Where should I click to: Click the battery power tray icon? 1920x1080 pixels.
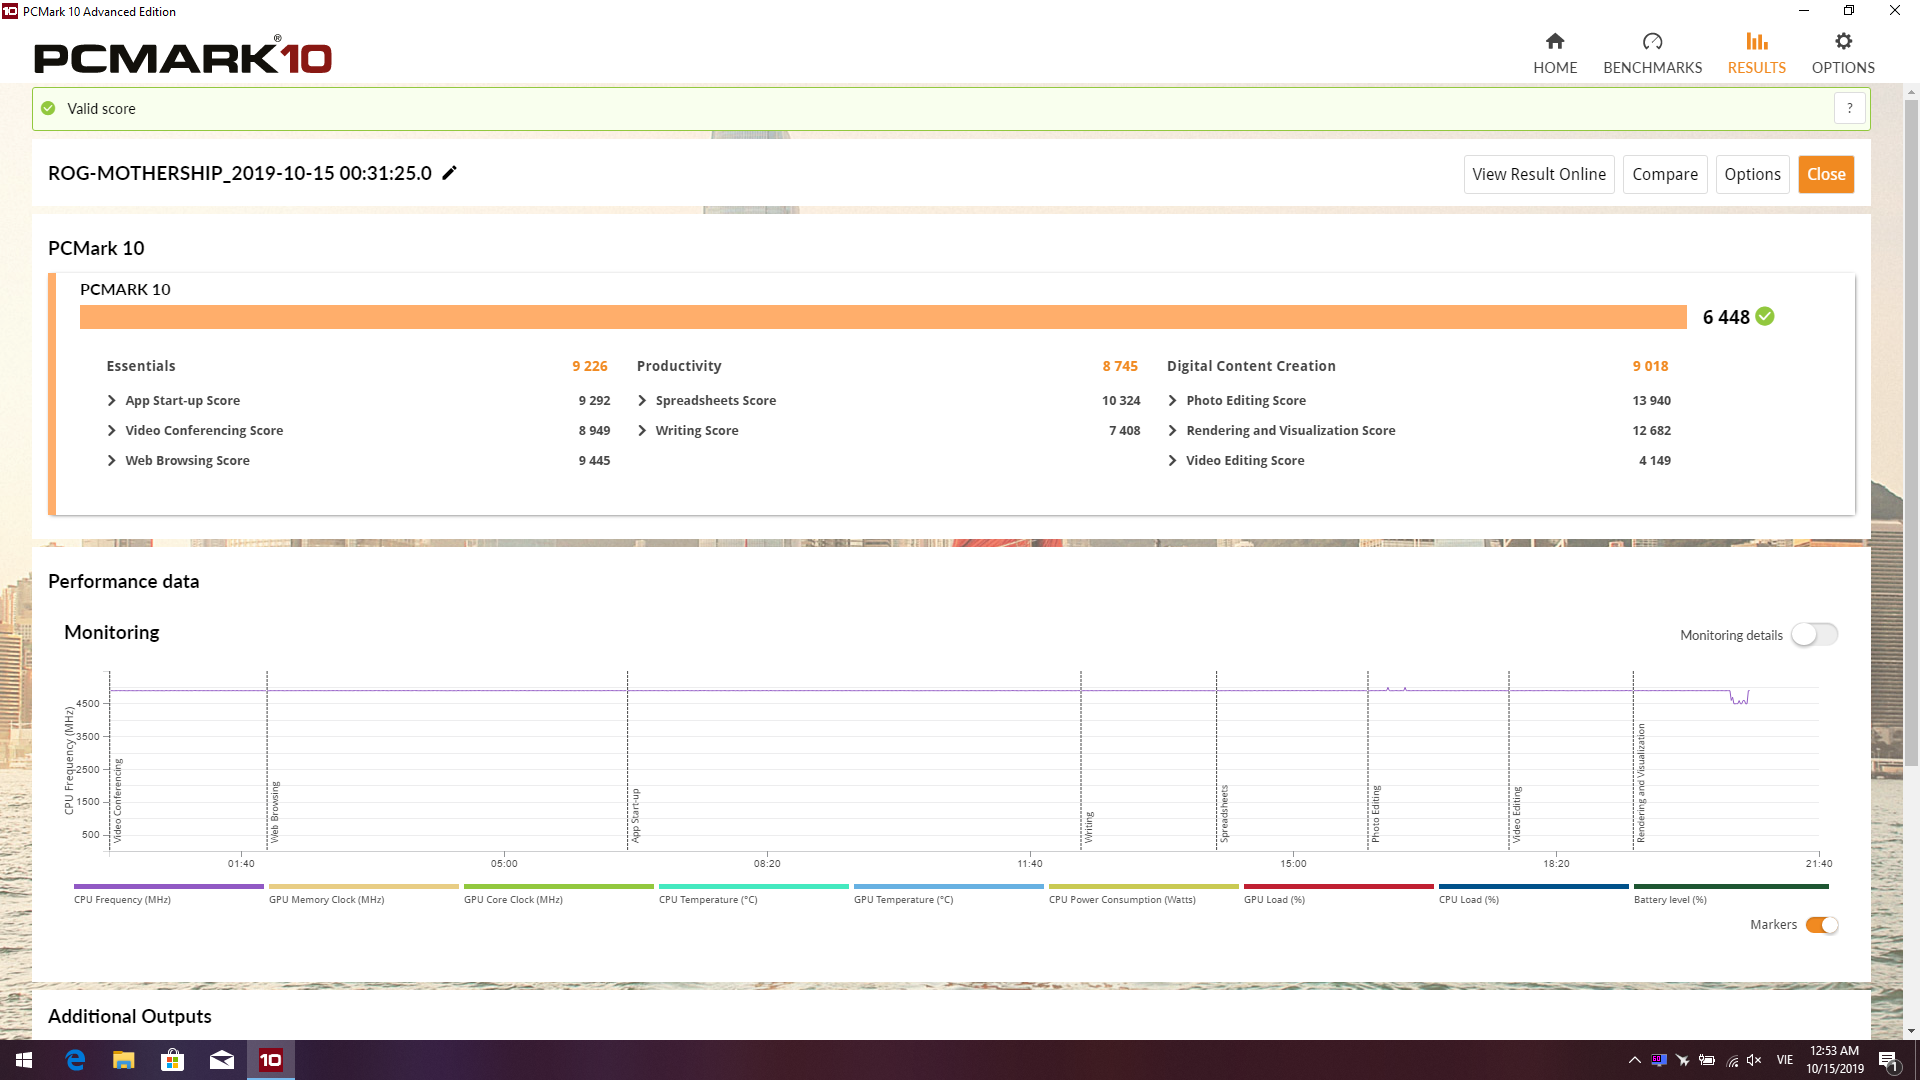pyautogui.click(x=1707, y=1060)
